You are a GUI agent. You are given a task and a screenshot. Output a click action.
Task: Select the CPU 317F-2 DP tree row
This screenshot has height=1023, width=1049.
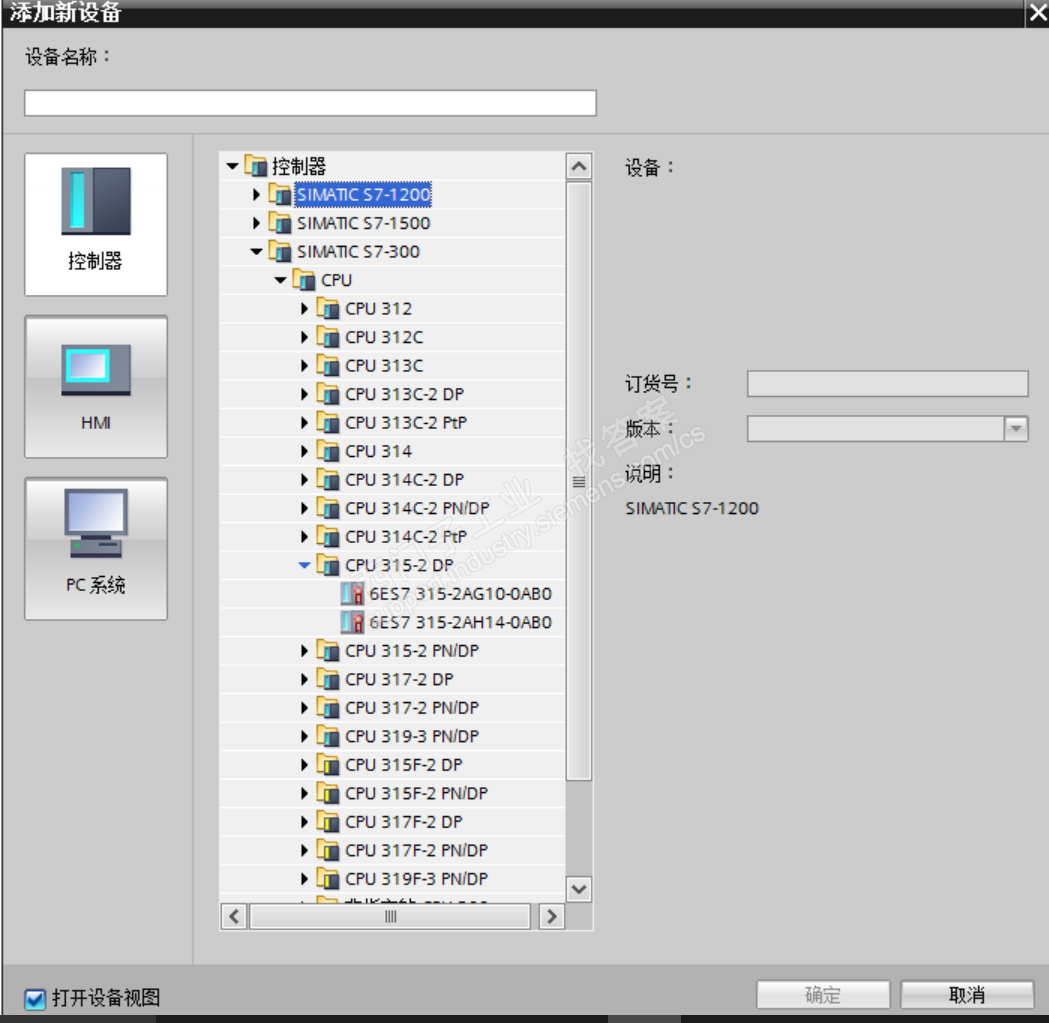point(393,822)
